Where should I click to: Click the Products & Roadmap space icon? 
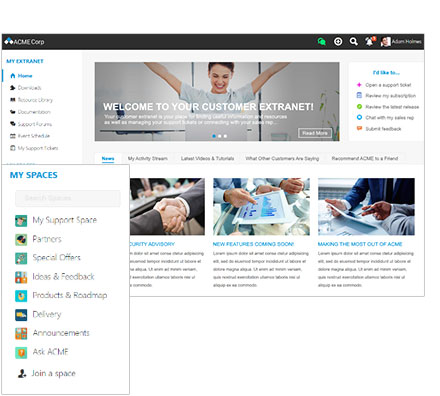tap(21, 295)
